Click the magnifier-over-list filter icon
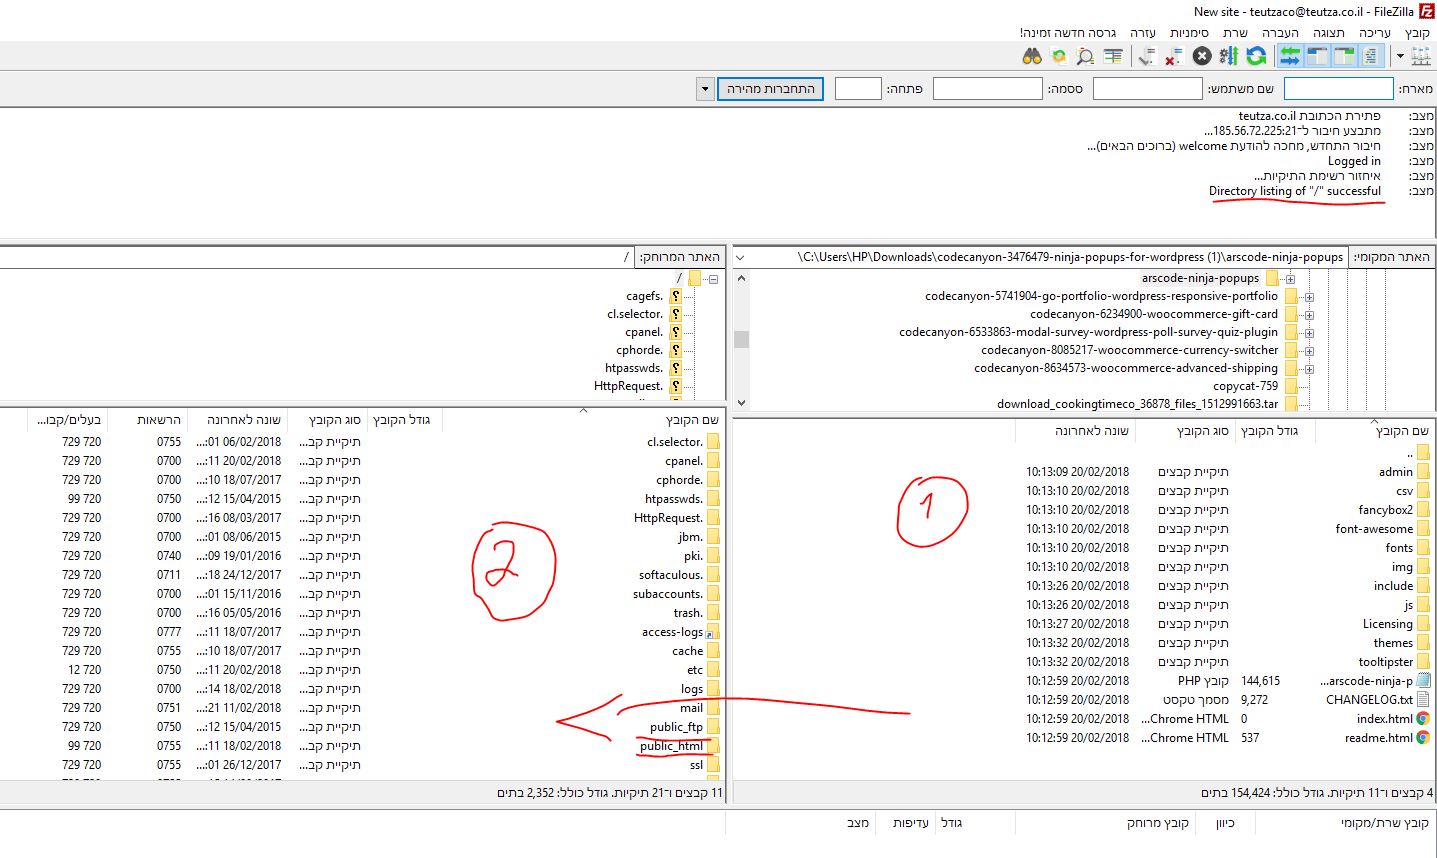The width and height of the screenshot is (1437, 858). pos(1084,56)
